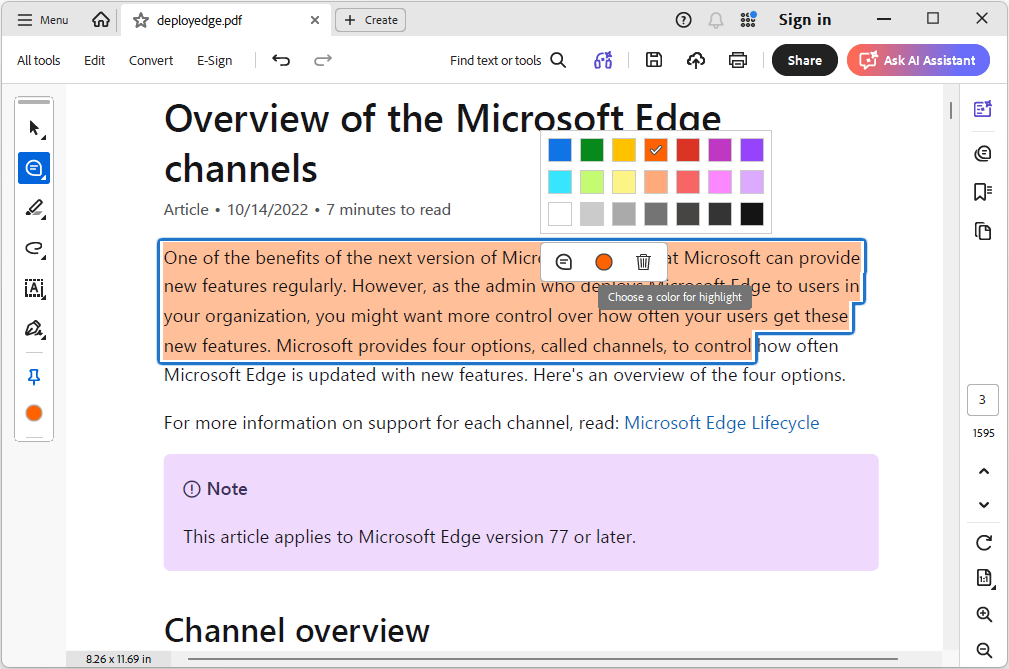Open the Edit menu
This screenshot has height=669, width=1009.
tap(94, 60)
